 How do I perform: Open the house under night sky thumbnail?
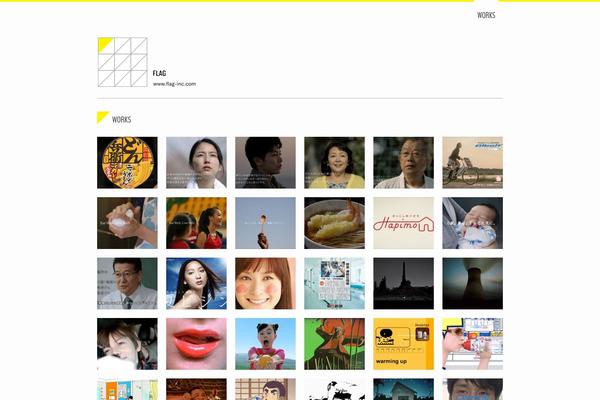point(404,389)
